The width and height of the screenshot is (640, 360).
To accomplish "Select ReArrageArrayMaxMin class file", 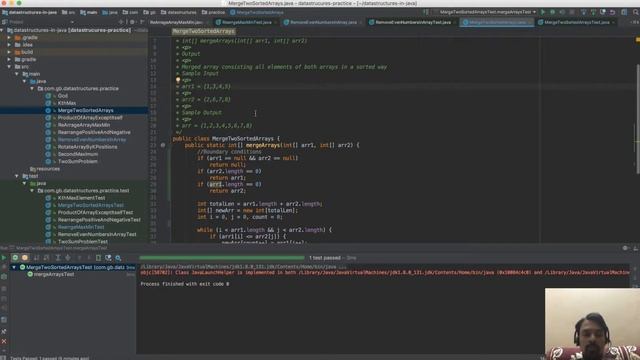I will (84, 125).
